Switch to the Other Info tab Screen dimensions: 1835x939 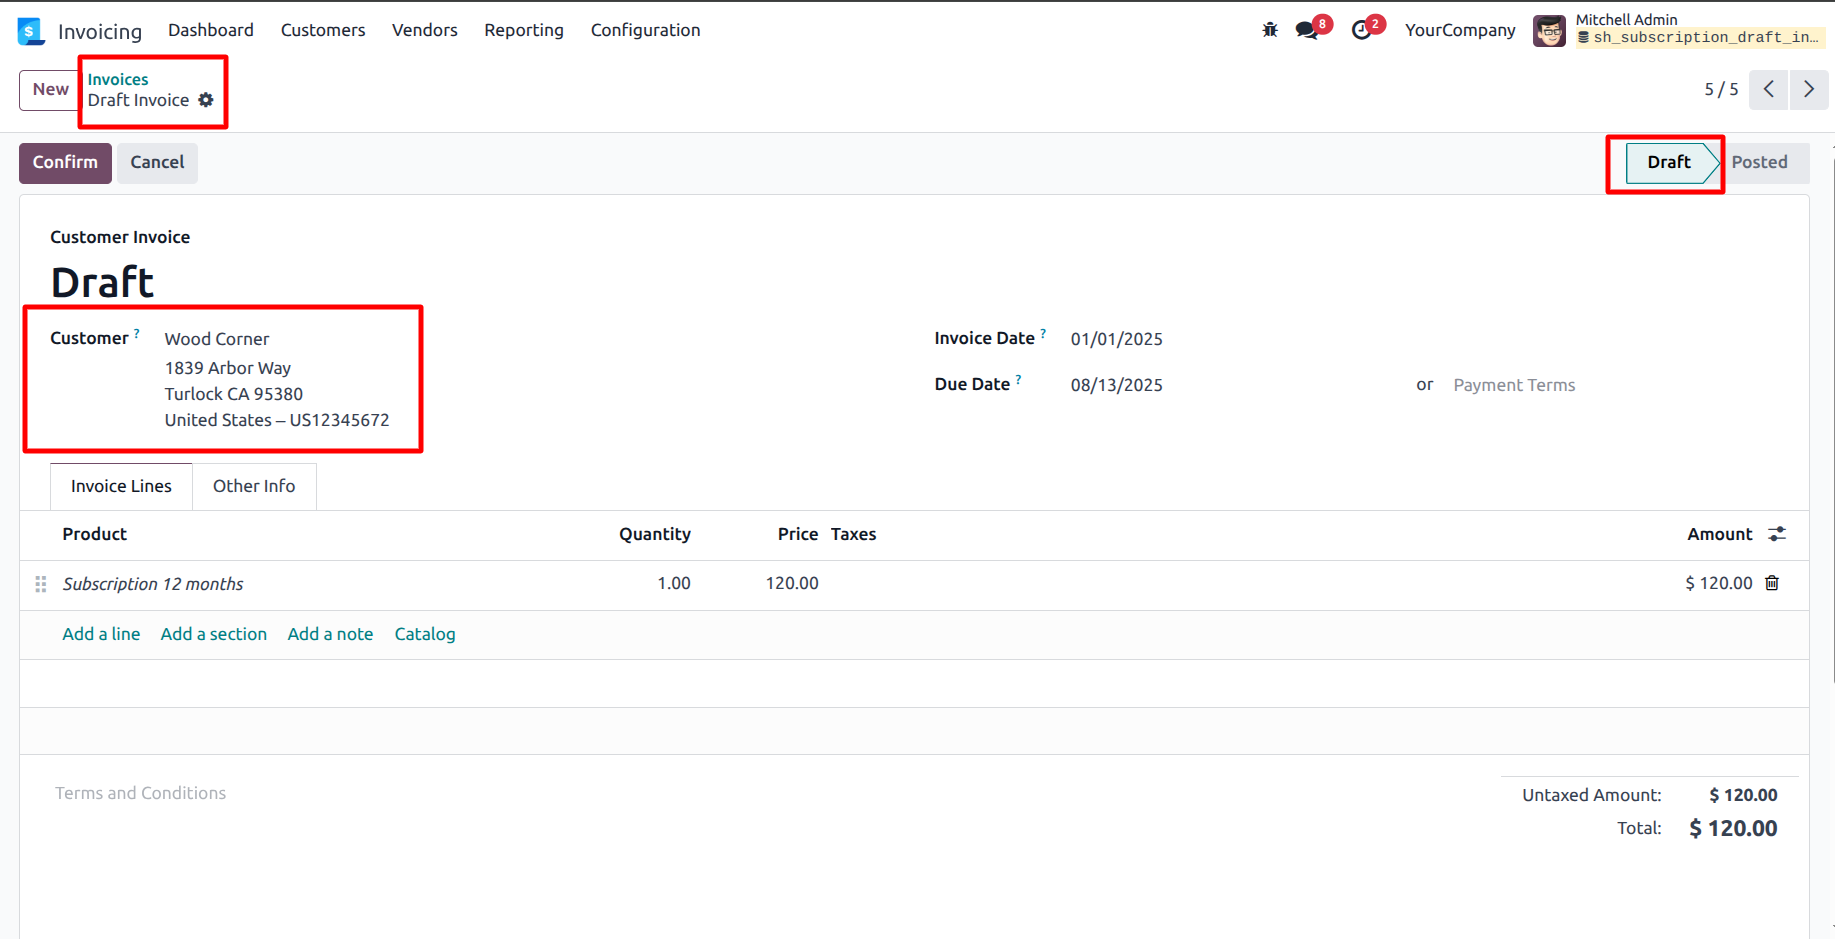(x=254, y=486)
